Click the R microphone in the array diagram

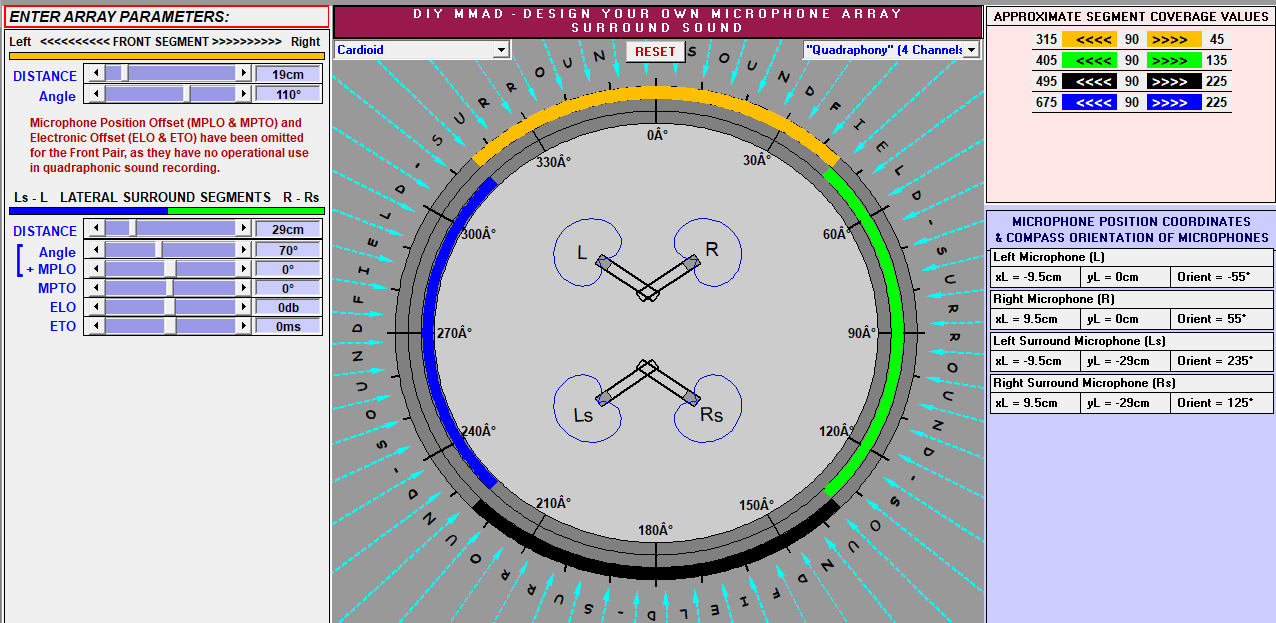pyautogui.click(x=692, y=262)
